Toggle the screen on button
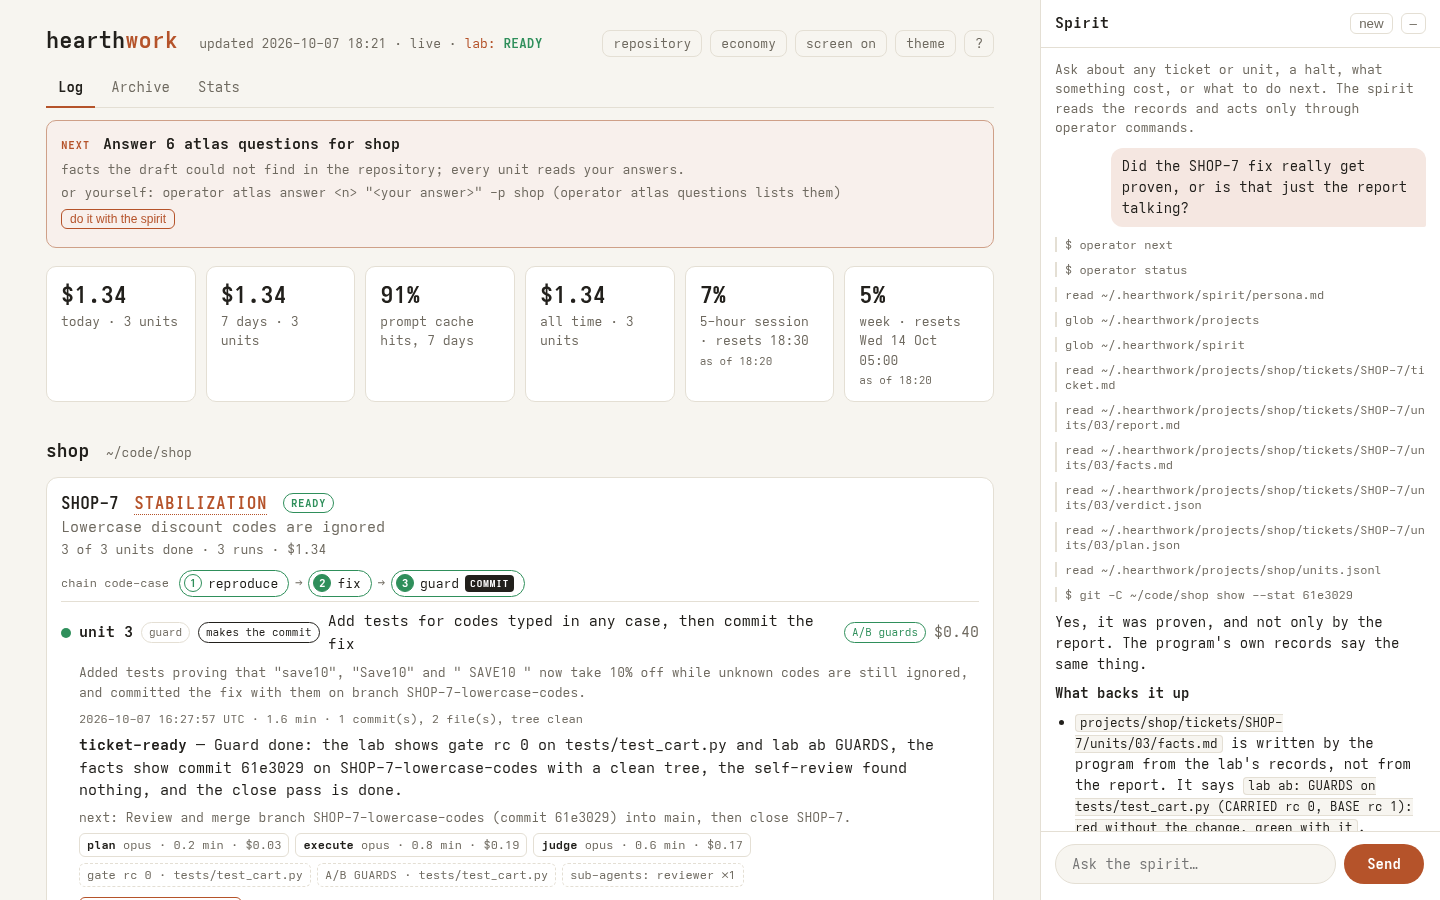This screenshot has height=900, width=1440. tap(840, 44)
